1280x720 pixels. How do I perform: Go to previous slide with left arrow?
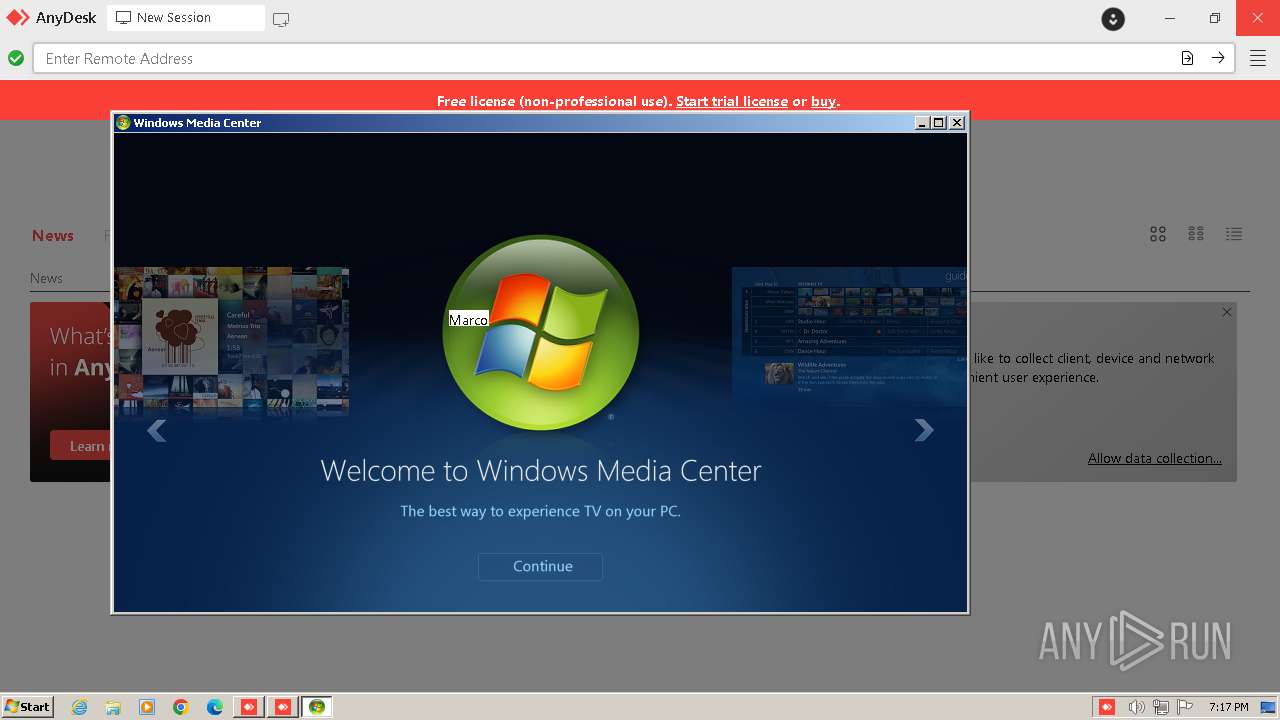click(157, 430)
